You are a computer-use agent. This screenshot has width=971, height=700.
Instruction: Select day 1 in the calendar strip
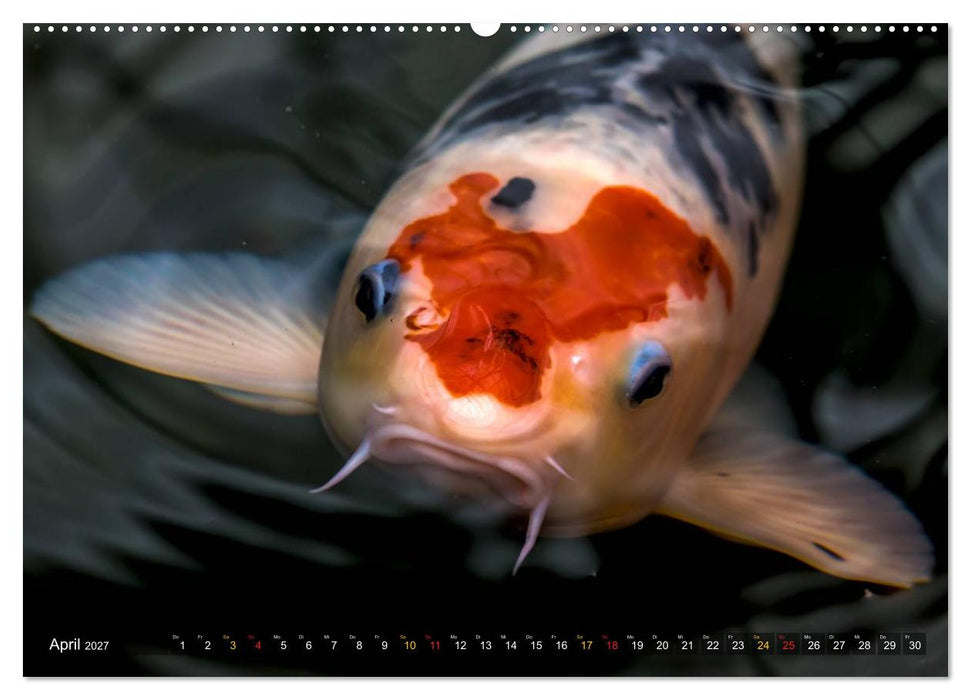(182, 644)
